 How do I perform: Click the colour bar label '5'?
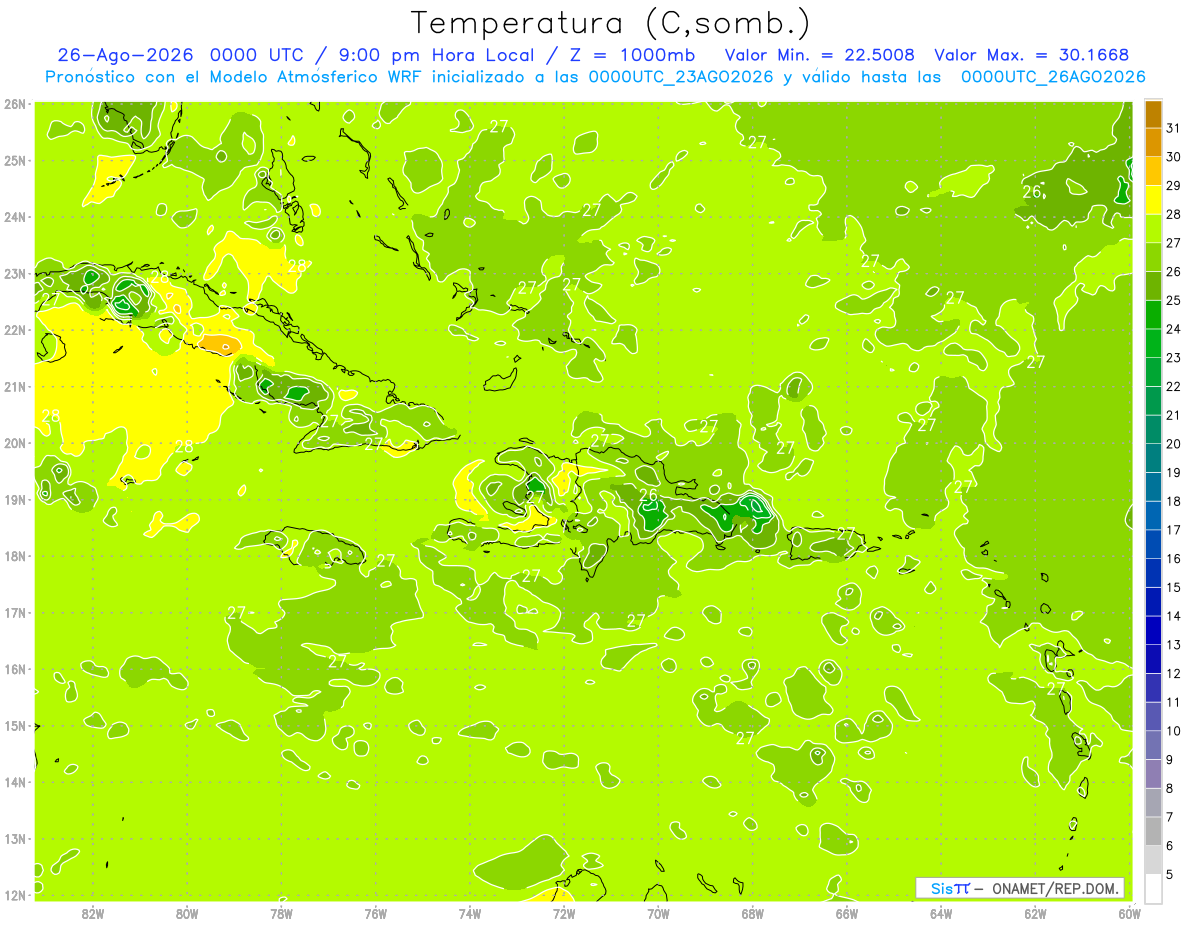click(1170, 874)
